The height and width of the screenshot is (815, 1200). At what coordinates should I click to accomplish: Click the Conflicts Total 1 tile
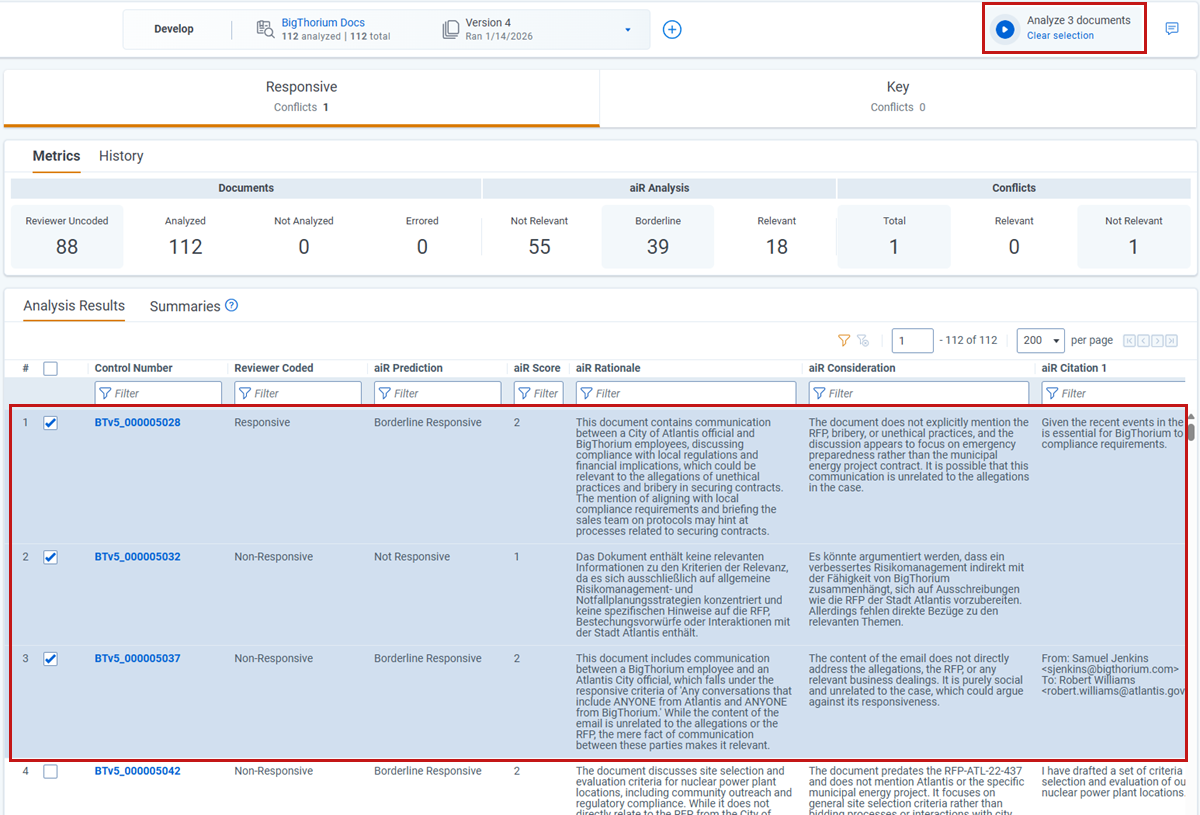[894, 237]
